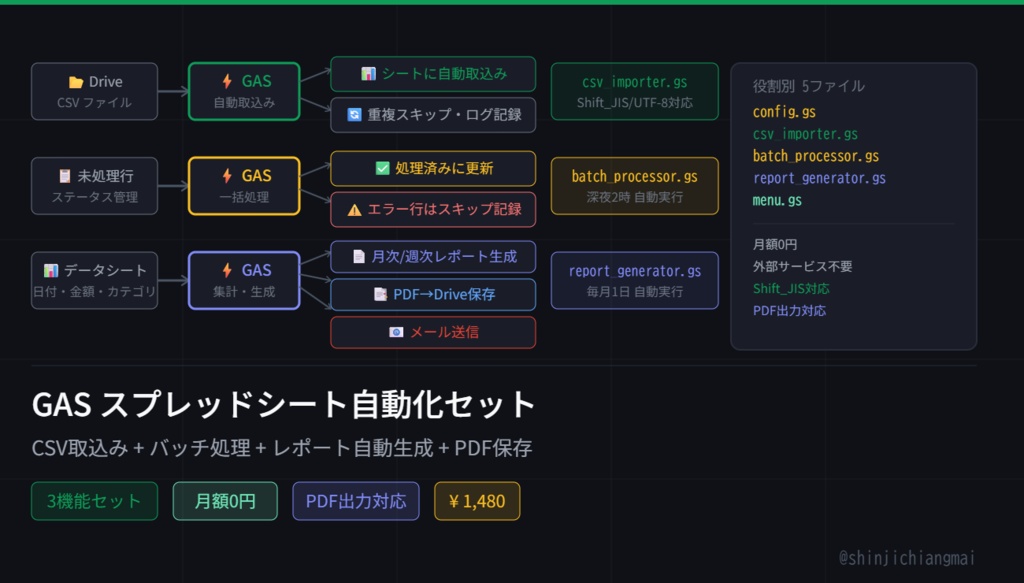Image resolution: width=1024 pixels, height=583 pixels.
Task: Click the warning triangle beside エラー行はスキップ記録
Action: (x=354, y=210)
